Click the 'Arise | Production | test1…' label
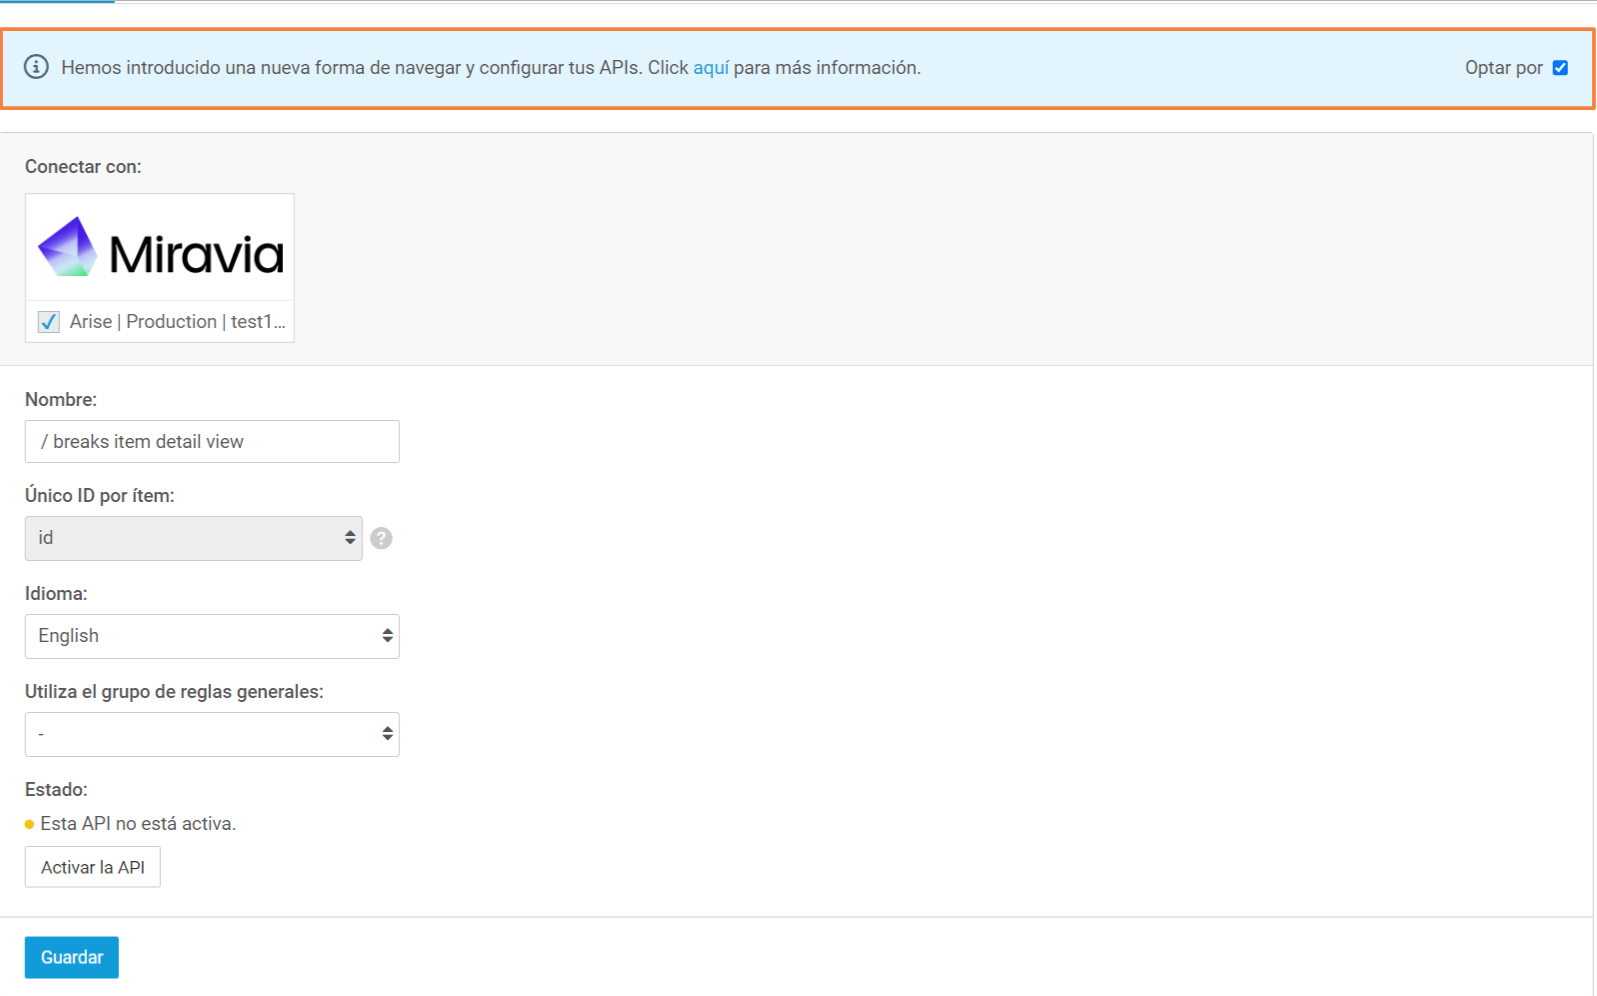1597x996 pixels. 178,322
